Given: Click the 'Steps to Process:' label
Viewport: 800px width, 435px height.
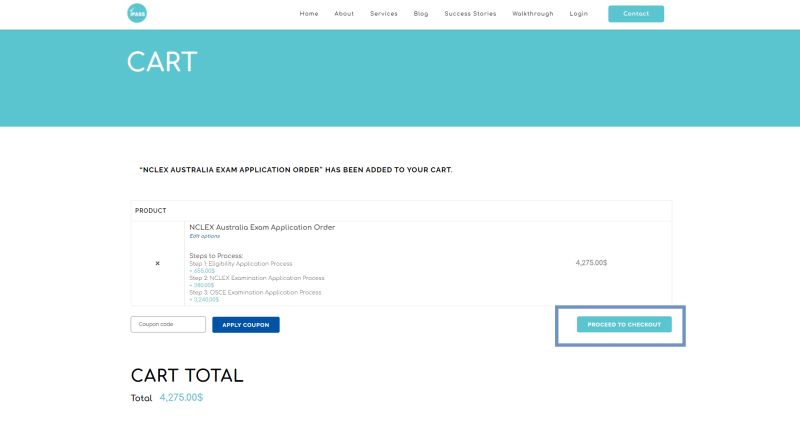Looking at the screenshot, I should tap(216, 255).
